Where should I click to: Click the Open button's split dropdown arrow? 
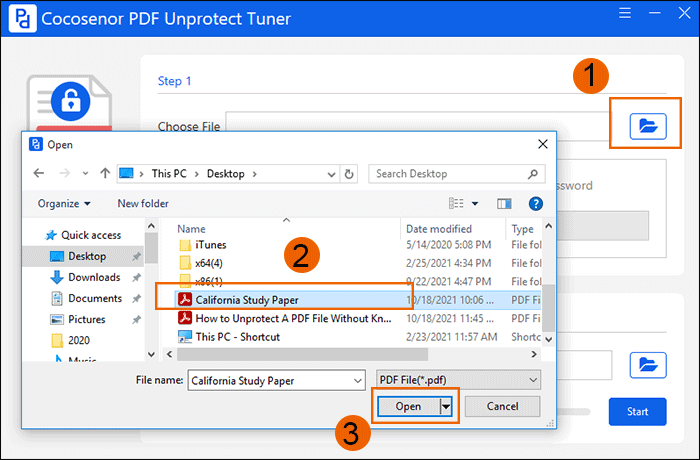pos(446,406)
